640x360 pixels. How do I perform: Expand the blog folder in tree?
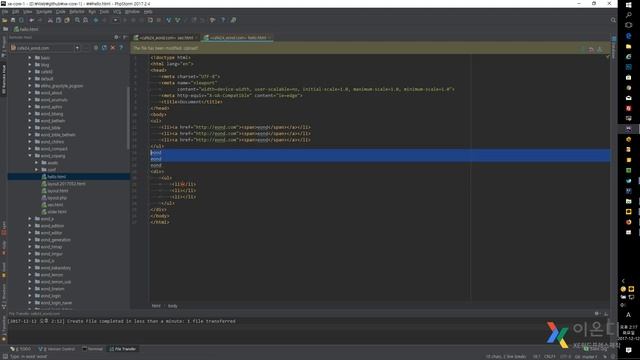(x=30, y=64)
